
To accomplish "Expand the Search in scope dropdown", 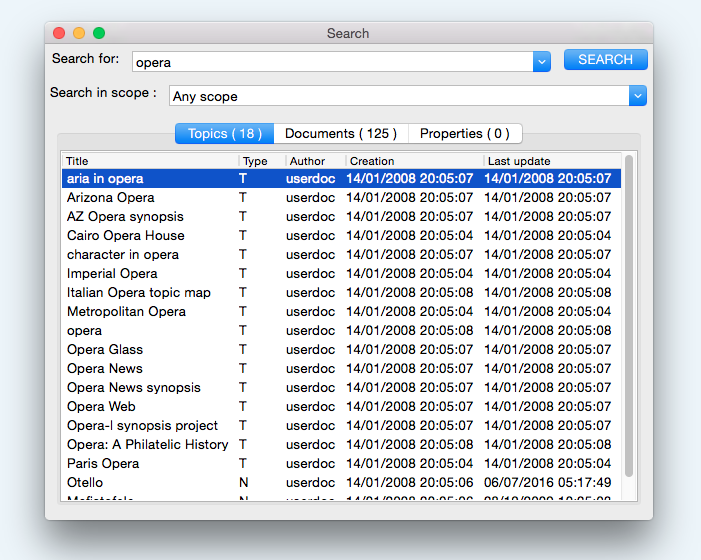I will click(638, 96).
